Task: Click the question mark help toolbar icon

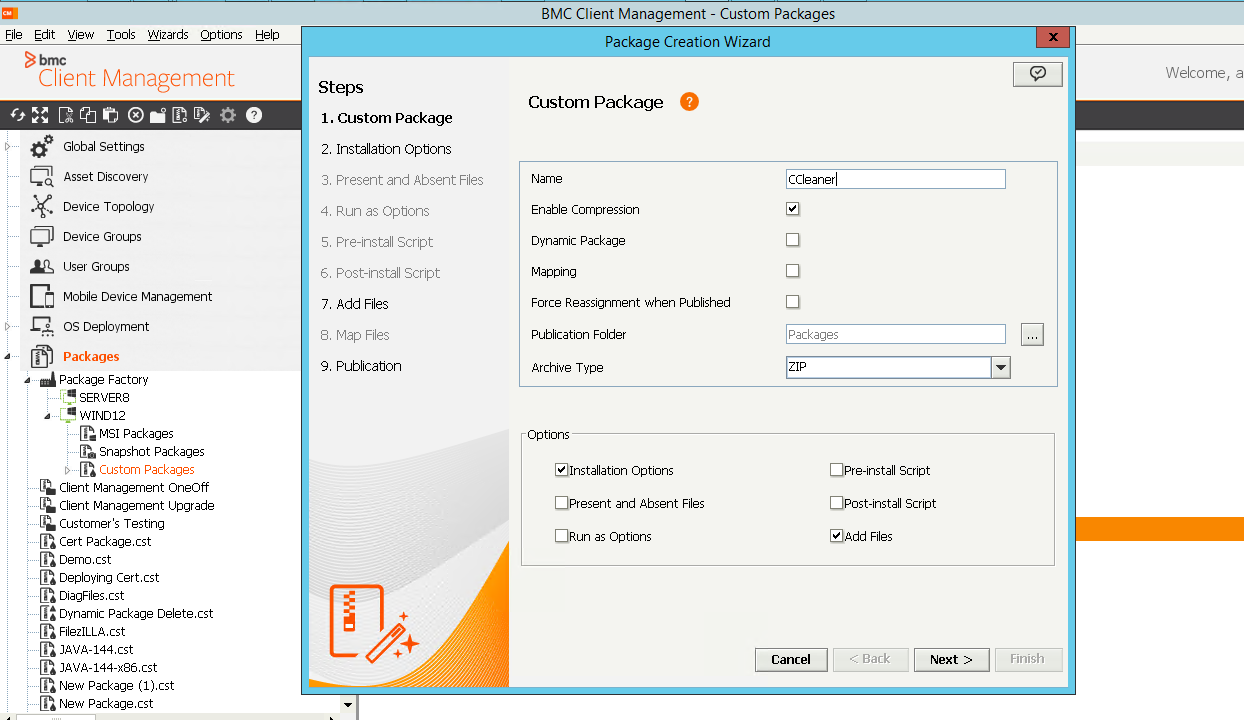Action: click(x=254, y=115)
